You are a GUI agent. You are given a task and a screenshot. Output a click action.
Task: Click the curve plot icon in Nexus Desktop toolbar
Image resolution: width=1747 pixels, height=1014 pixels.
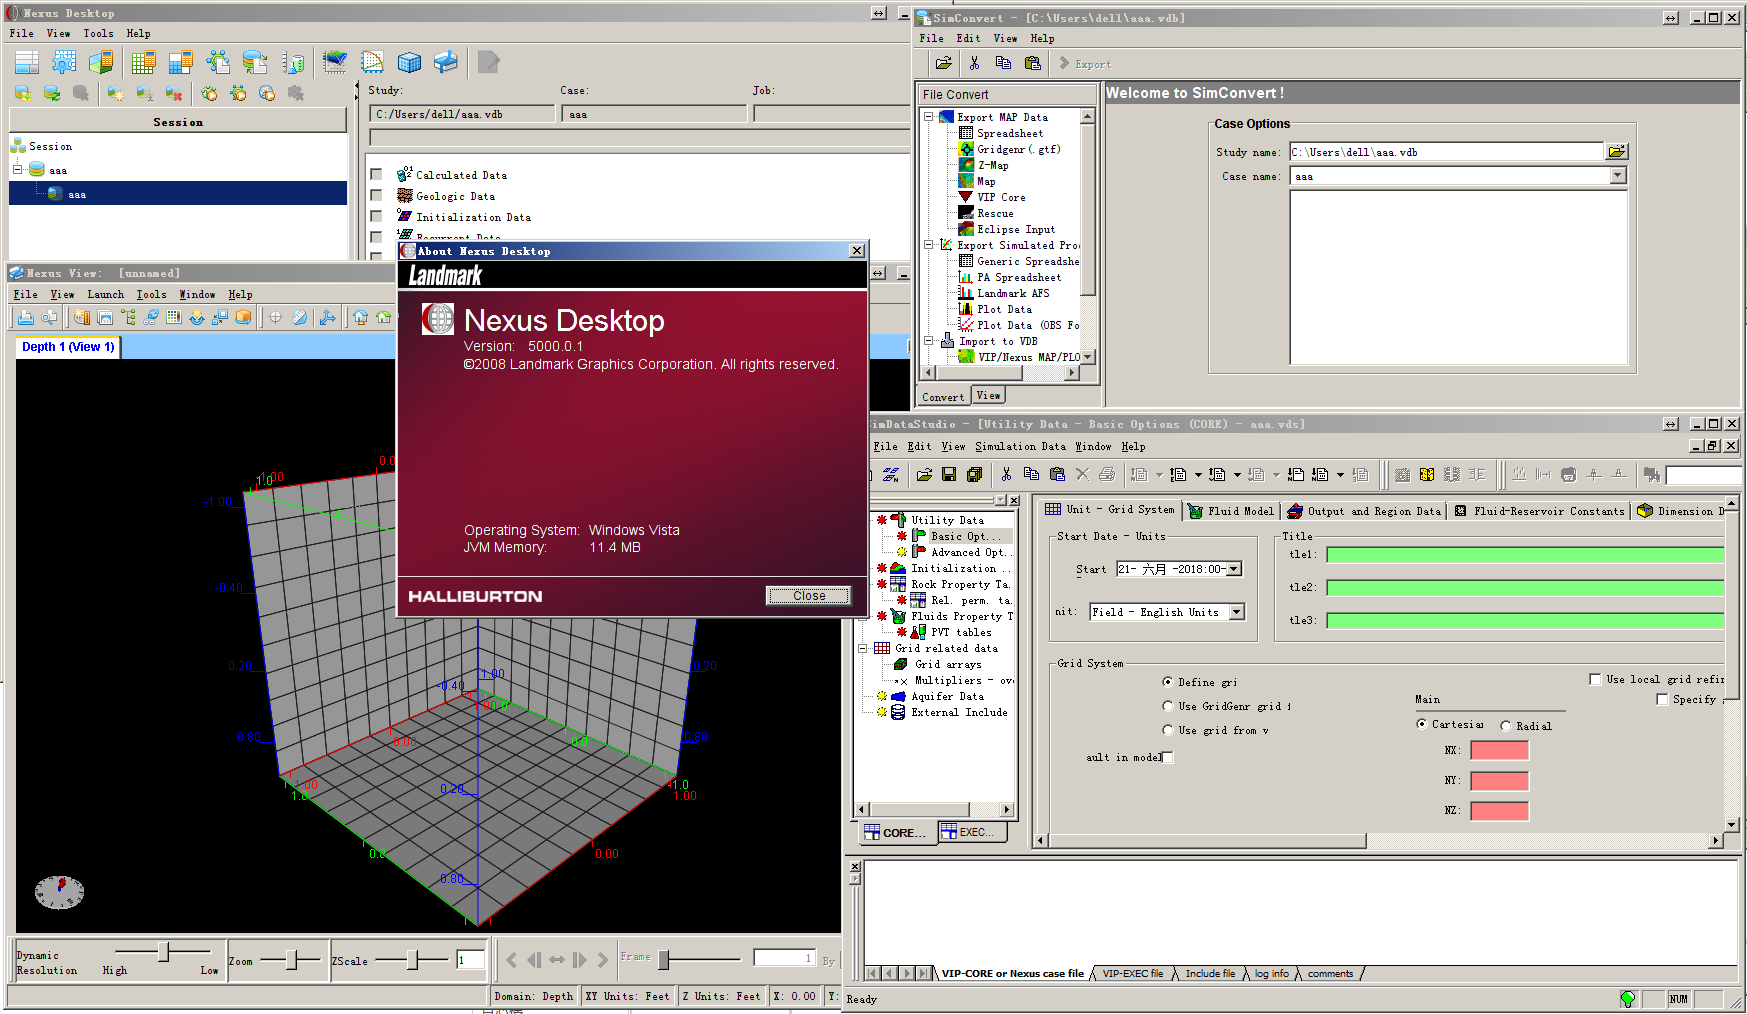click(372, 62)
